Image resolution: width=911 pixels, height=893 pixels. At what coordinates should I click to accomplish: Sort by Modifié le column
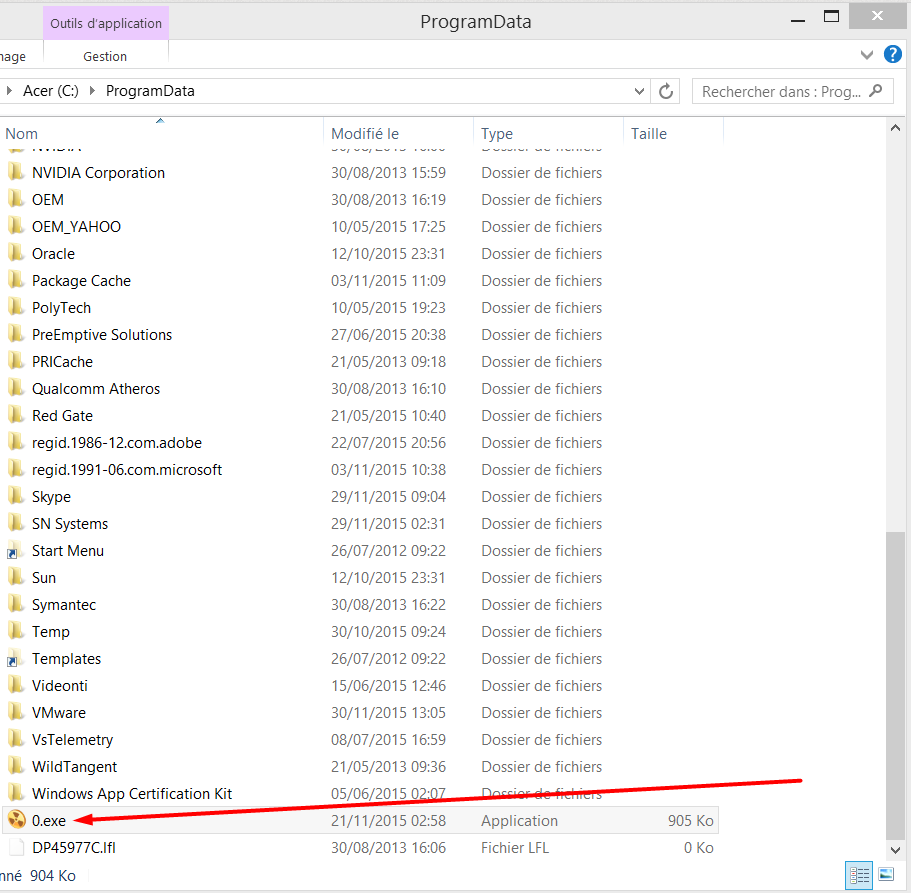365,134
